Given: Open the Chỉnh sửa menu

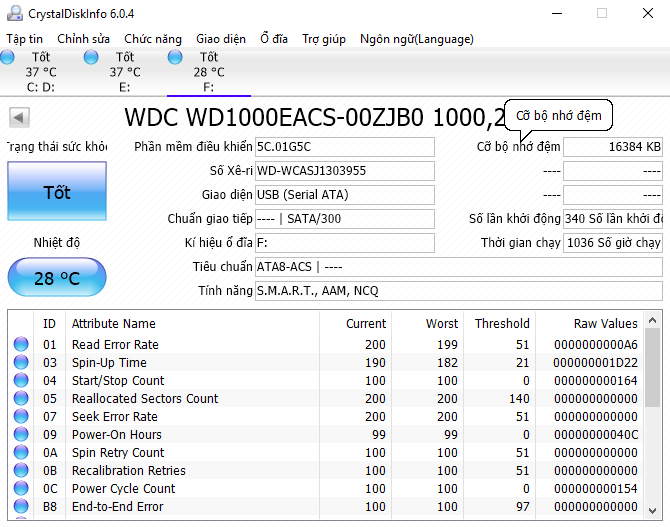Looking at the screenshot, I should click(83, 39).
